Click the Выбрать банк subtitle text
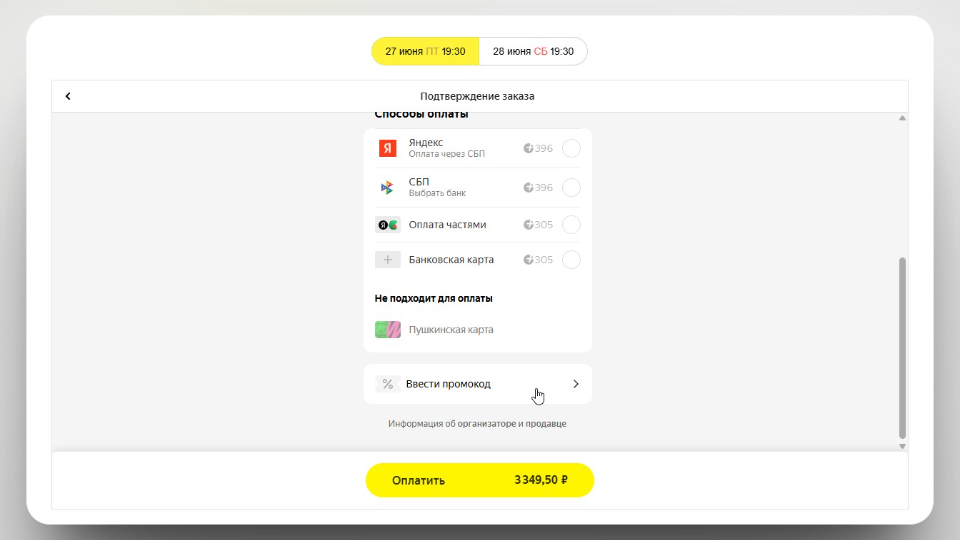Image resolution: width=960 pixels, height=540 pixels. pos(437,193)
